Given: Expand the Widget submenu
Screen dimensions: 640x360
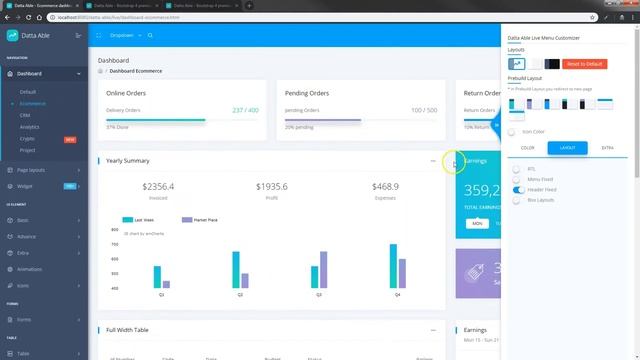Looking at the screenshot, I should [79, 187].
